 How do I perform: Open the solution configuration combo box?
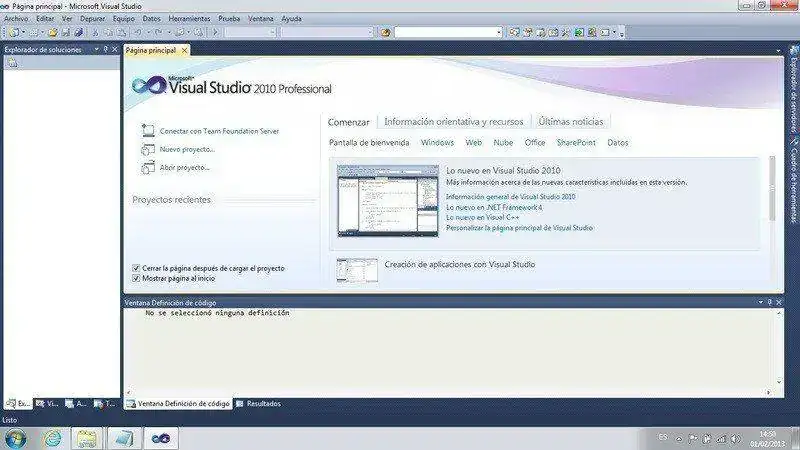(x=251, y=32)
